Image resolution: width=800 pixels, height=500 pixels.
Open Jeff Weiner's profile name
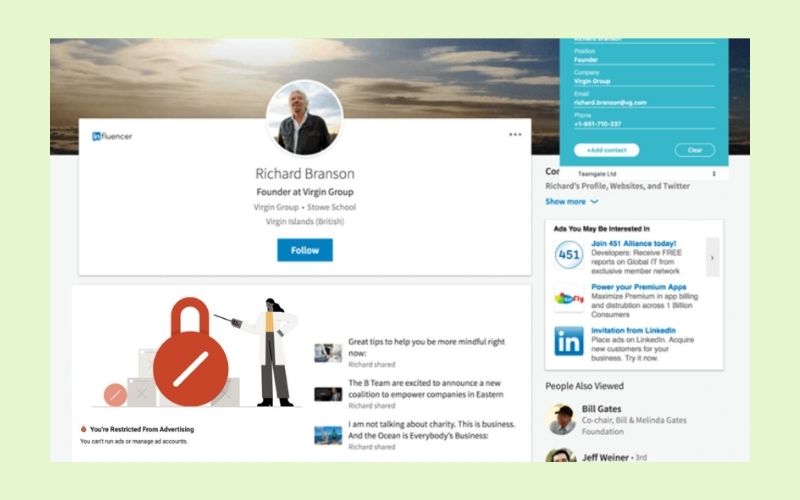click(605, 457)
